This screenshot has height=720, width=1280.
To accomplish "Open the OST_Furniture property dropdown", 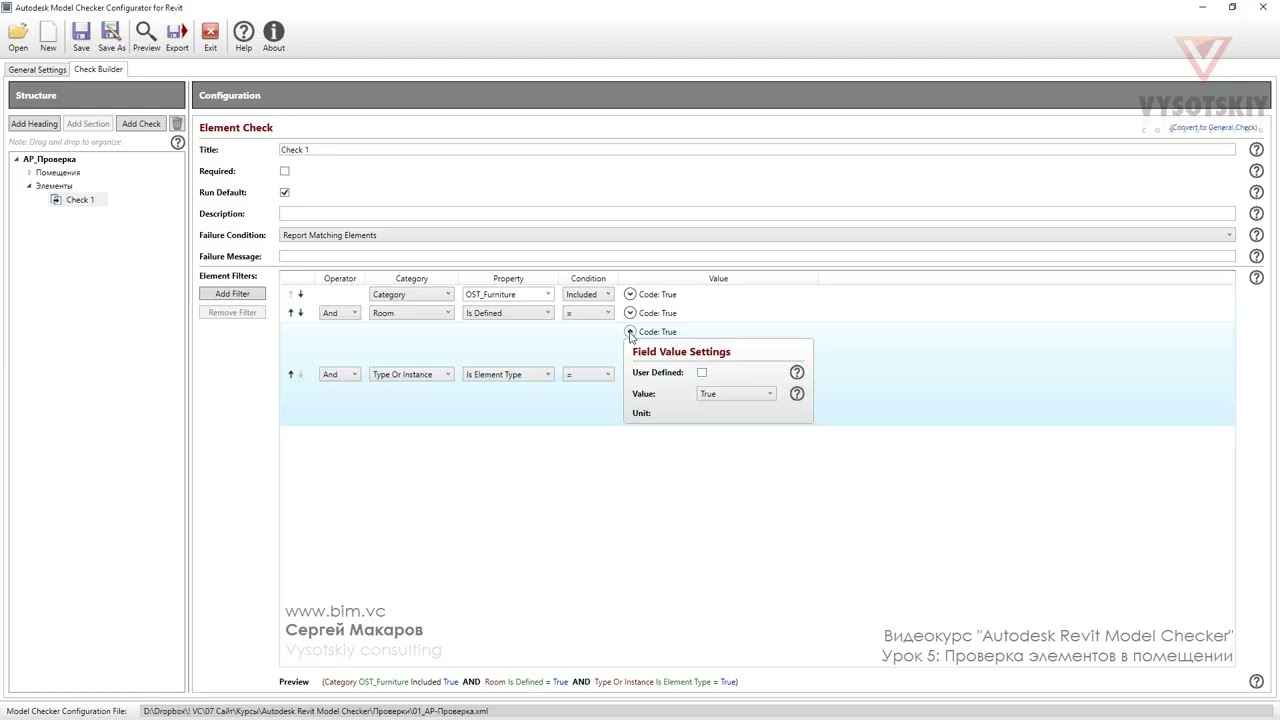I will (x=508, y=294).
